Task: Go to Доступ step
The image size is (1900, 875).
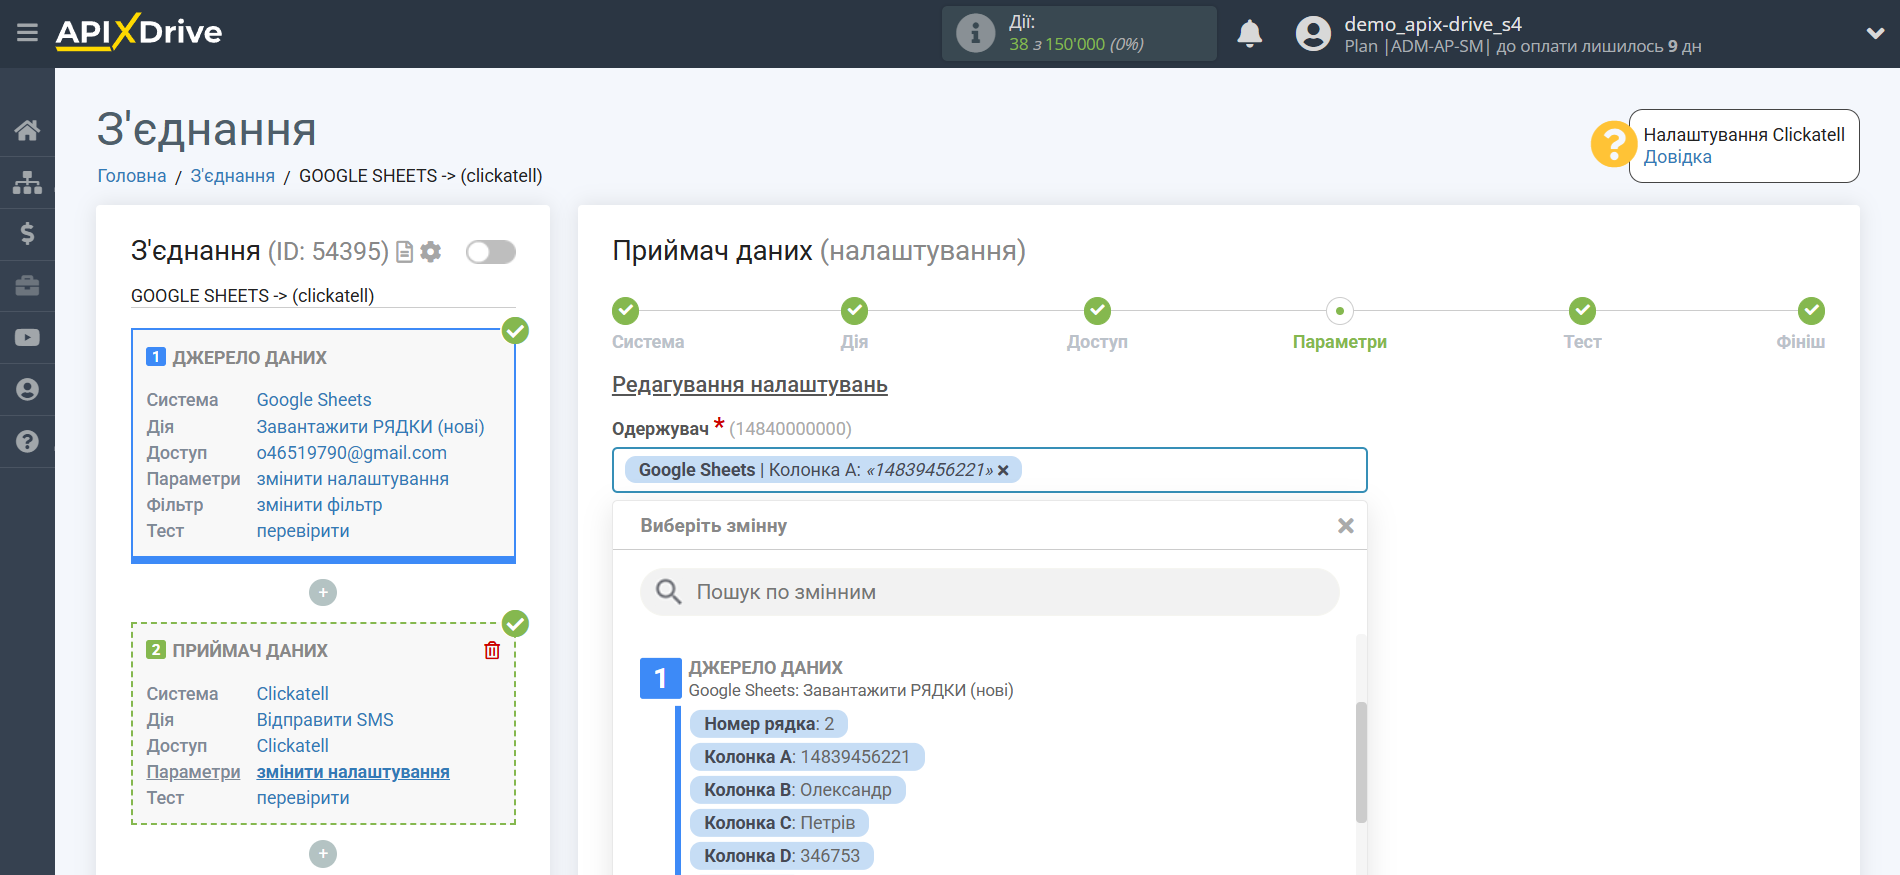Action: [x=1097, y=311]
